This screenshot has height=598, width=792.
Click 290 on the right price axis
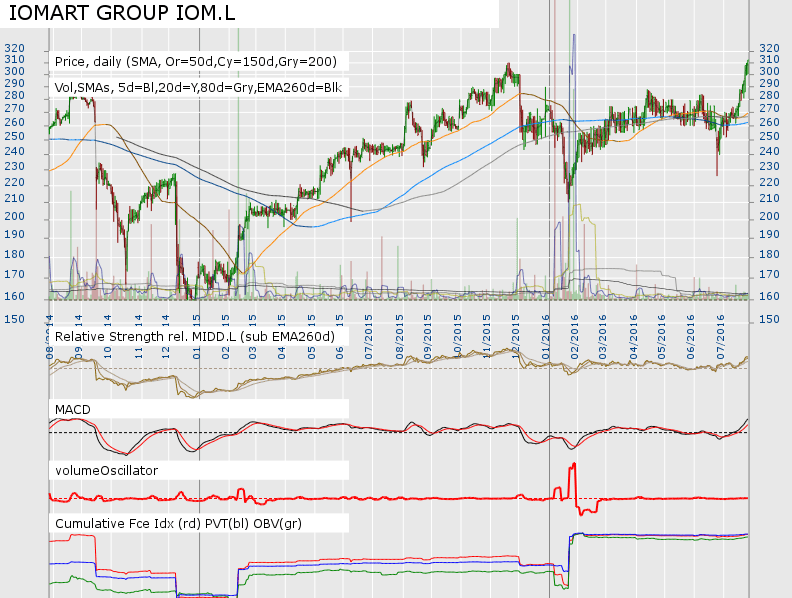(x=769, y=83)
